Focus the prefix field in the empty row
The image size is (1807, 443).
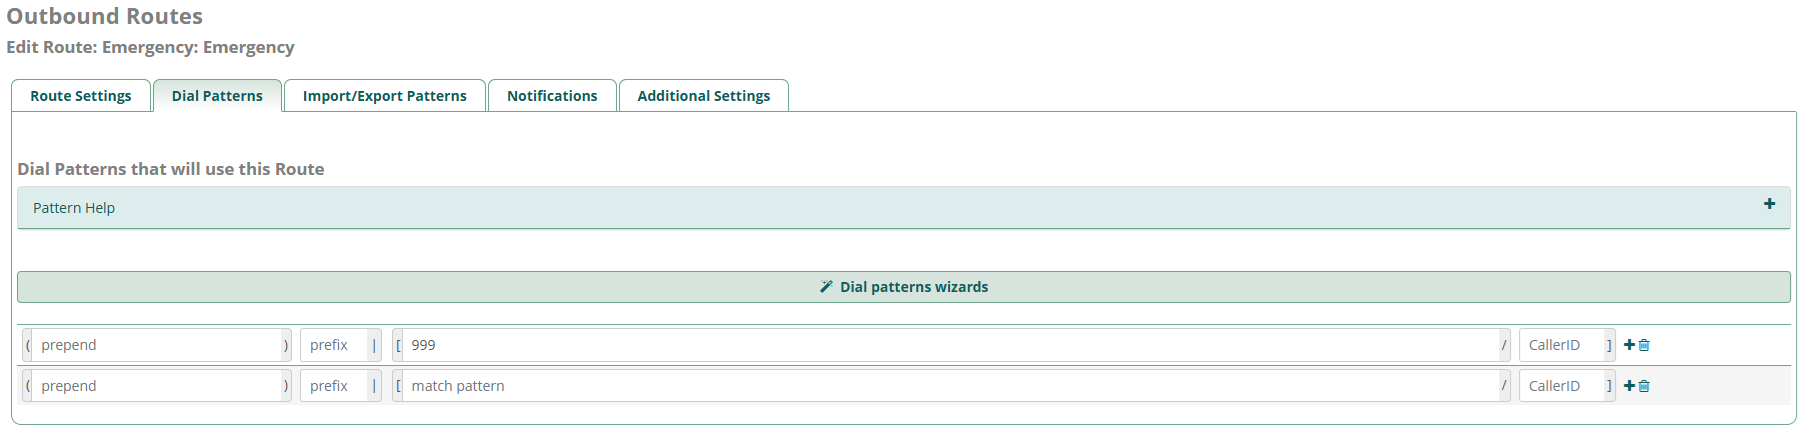[334, 386]
